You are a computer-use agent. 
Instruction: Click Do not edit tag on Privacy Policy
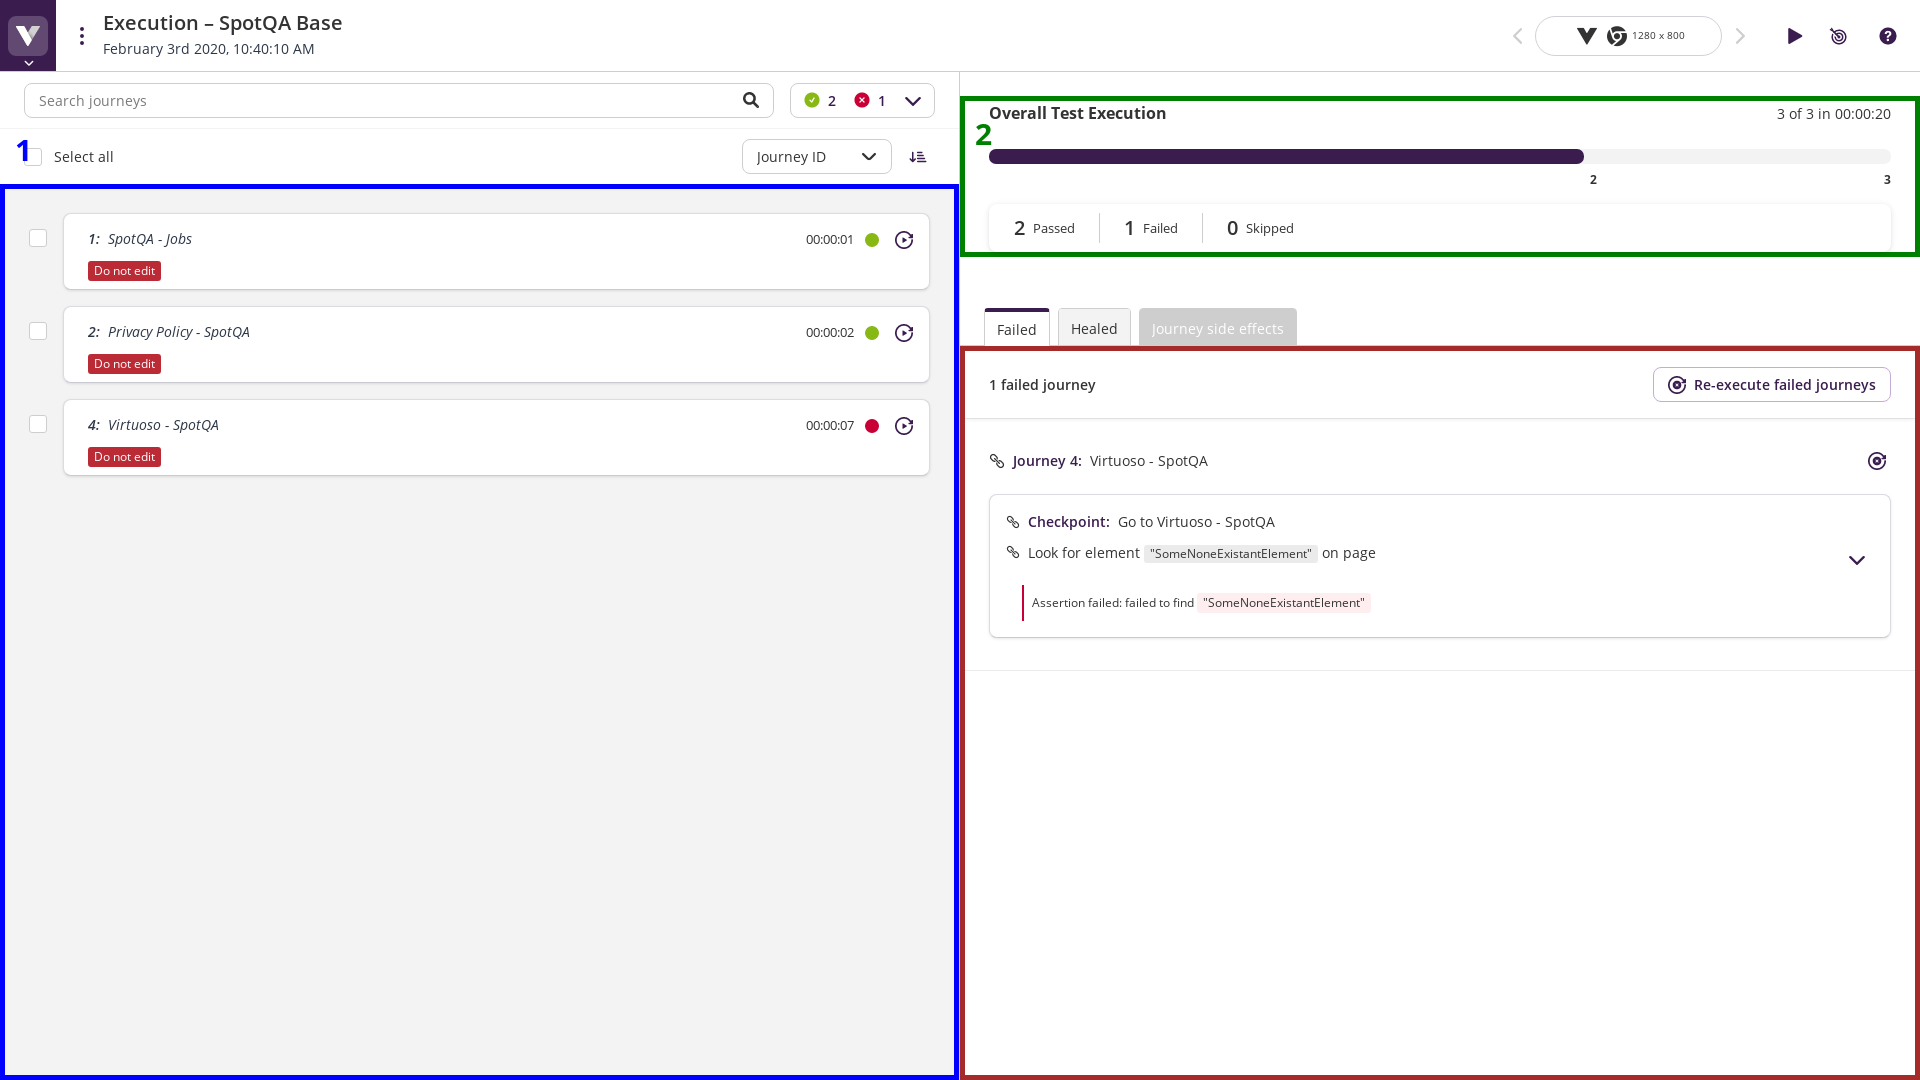coord(124,364)
